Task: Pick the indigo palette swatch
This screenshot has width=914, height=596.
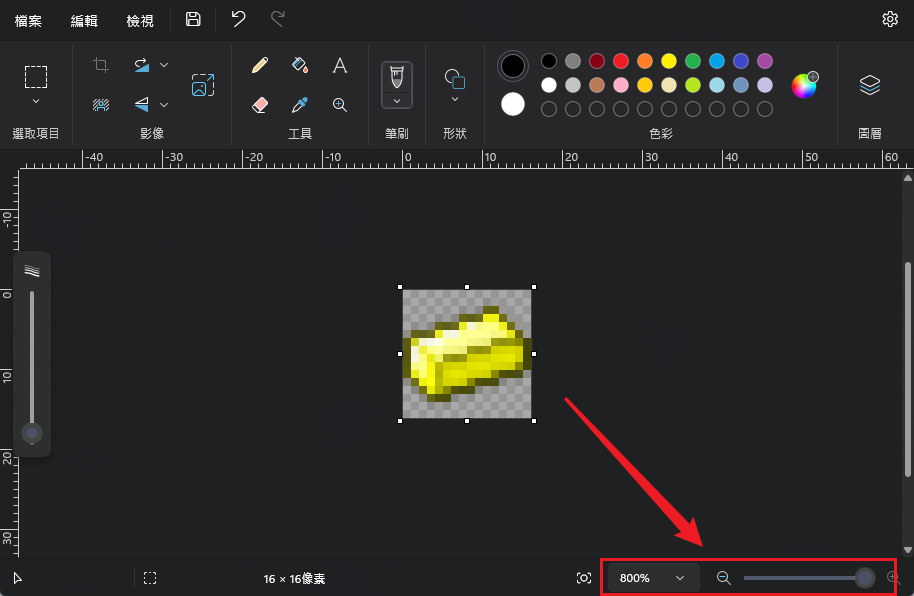Action: pos(741,61)
